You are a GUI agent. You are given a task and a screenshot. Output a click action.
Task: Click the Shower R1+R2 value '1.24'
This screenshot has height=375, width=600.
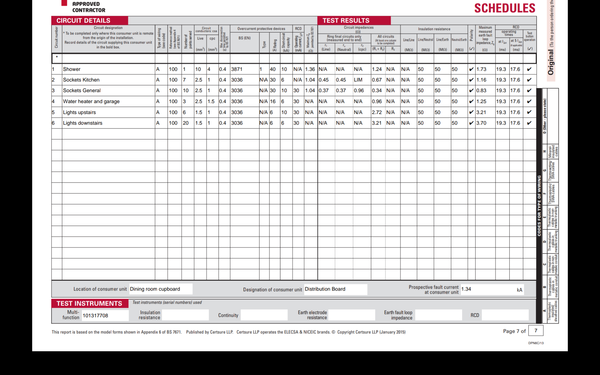click(377, 69)
